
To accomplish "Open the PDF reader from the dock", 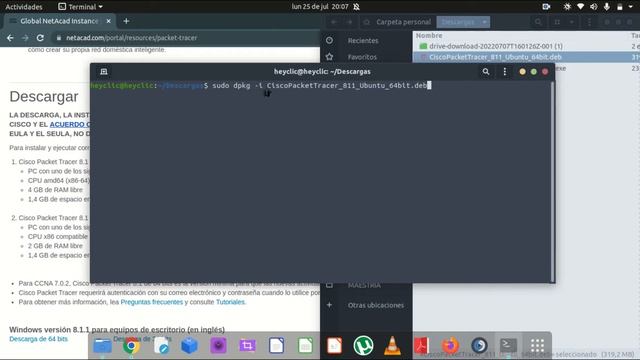I will tap(421, 346).
